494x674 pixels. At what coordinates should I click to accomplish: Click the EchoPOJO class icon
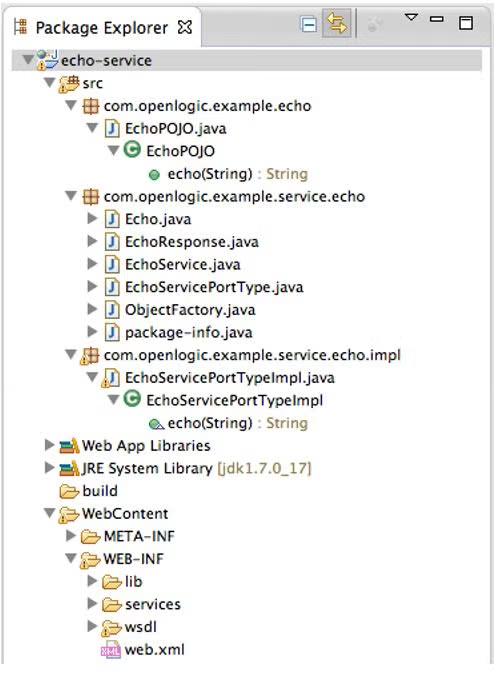coord(132,150)
